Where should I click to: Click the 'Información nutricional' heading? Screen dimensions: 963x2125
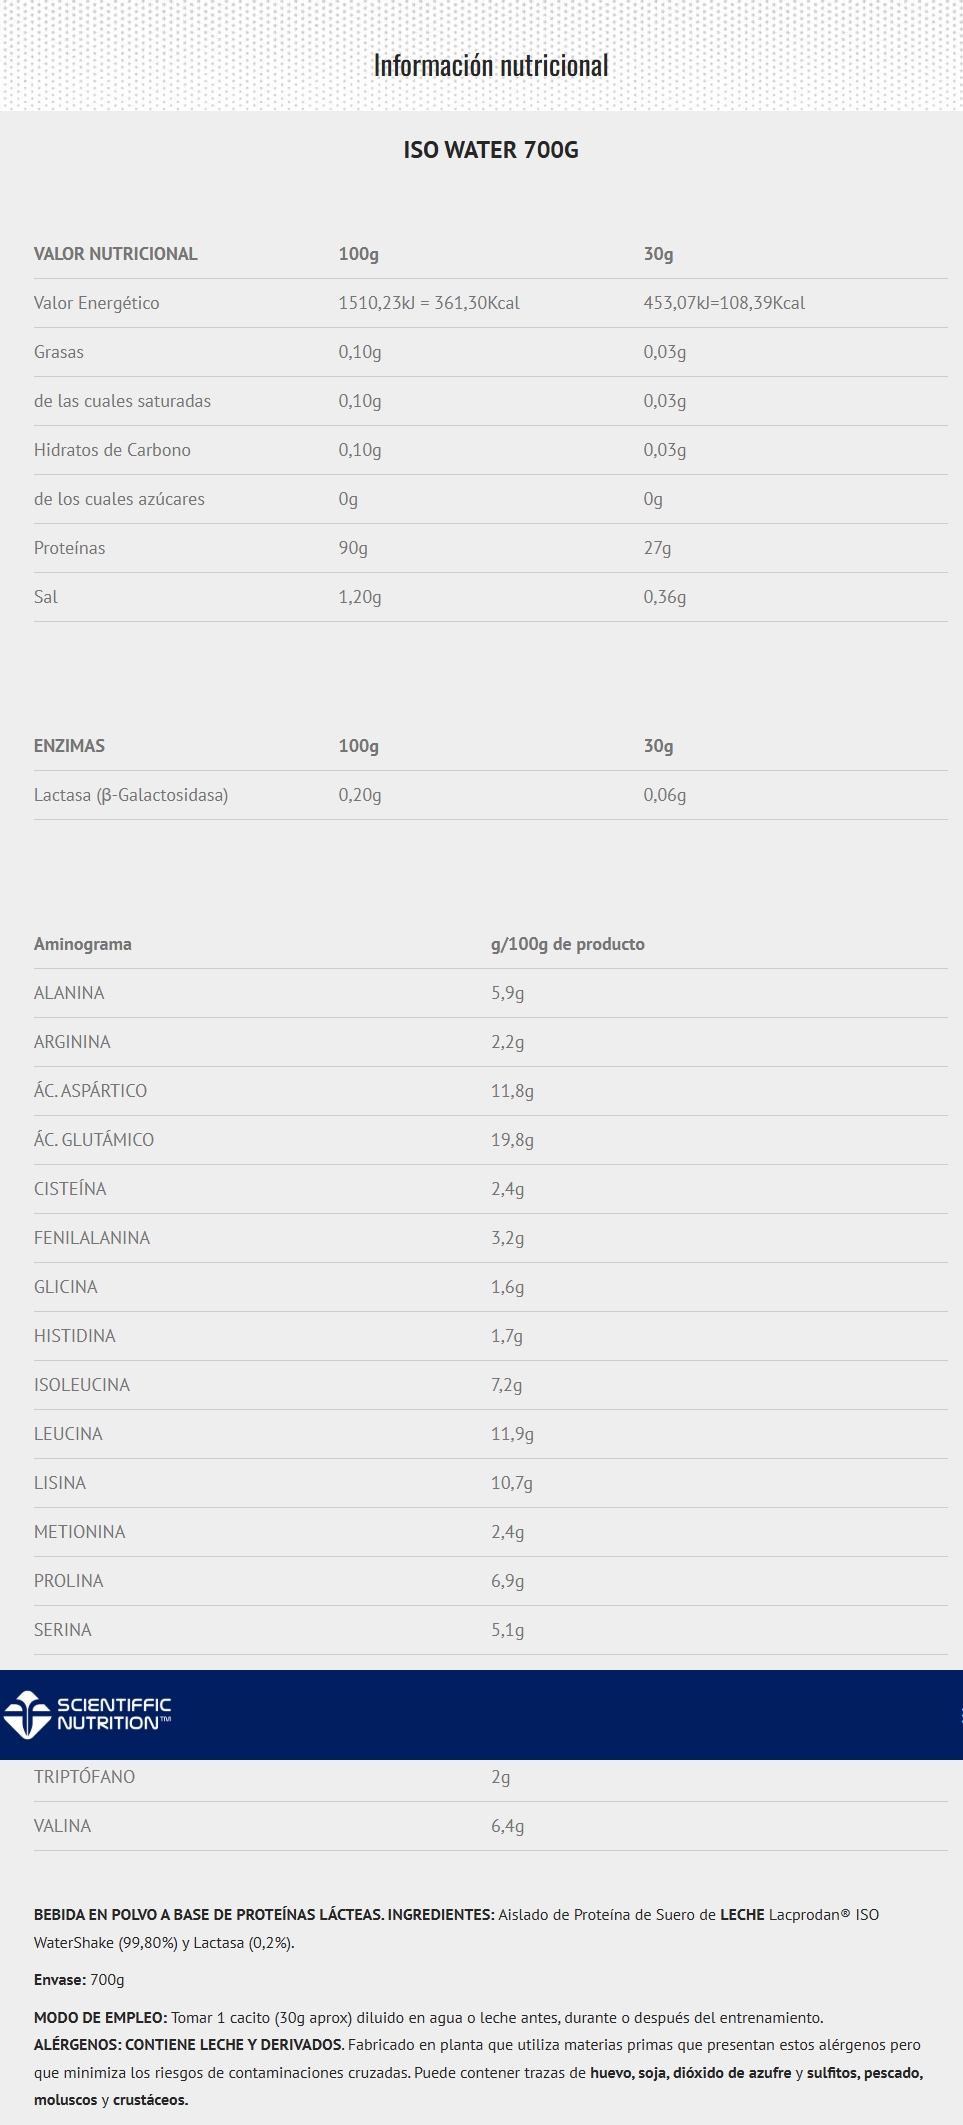coord(490,66)
